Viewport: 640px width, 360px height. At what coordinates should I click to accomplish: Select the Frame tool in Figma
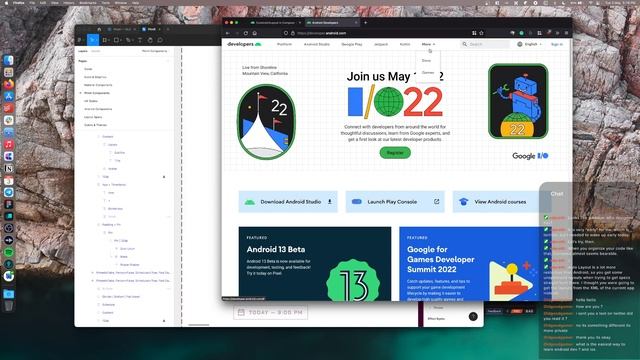click(x=104, y=40)
